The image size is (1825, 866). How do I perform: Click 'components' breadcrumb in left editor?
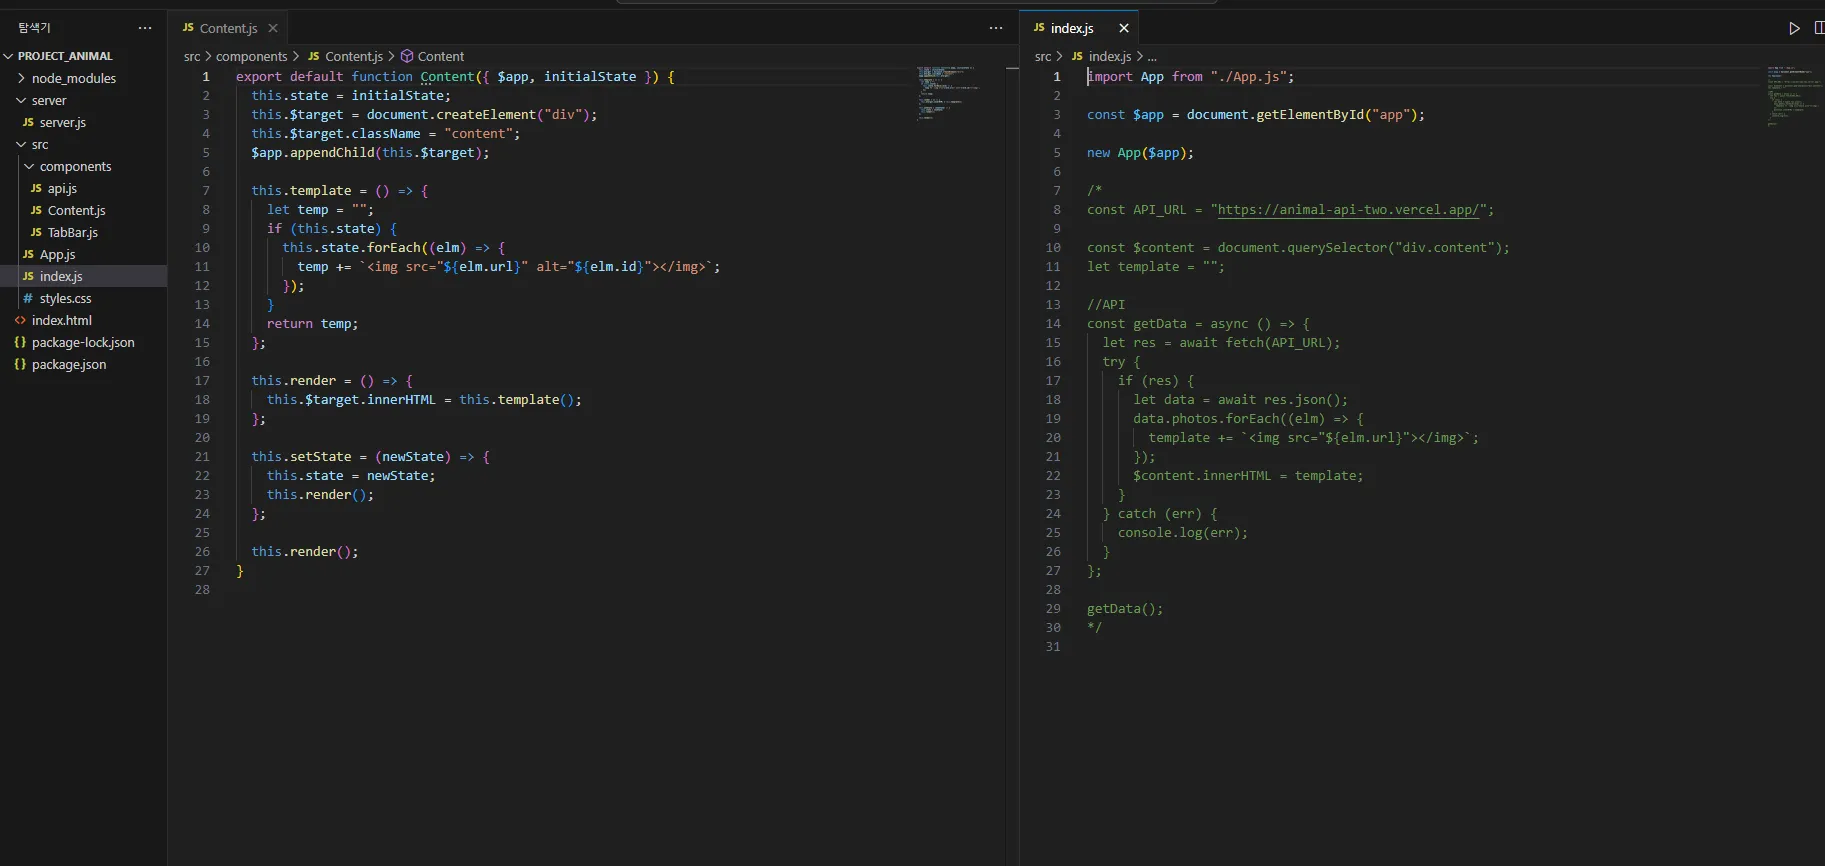pyautogui.click(x=251, y=56)
